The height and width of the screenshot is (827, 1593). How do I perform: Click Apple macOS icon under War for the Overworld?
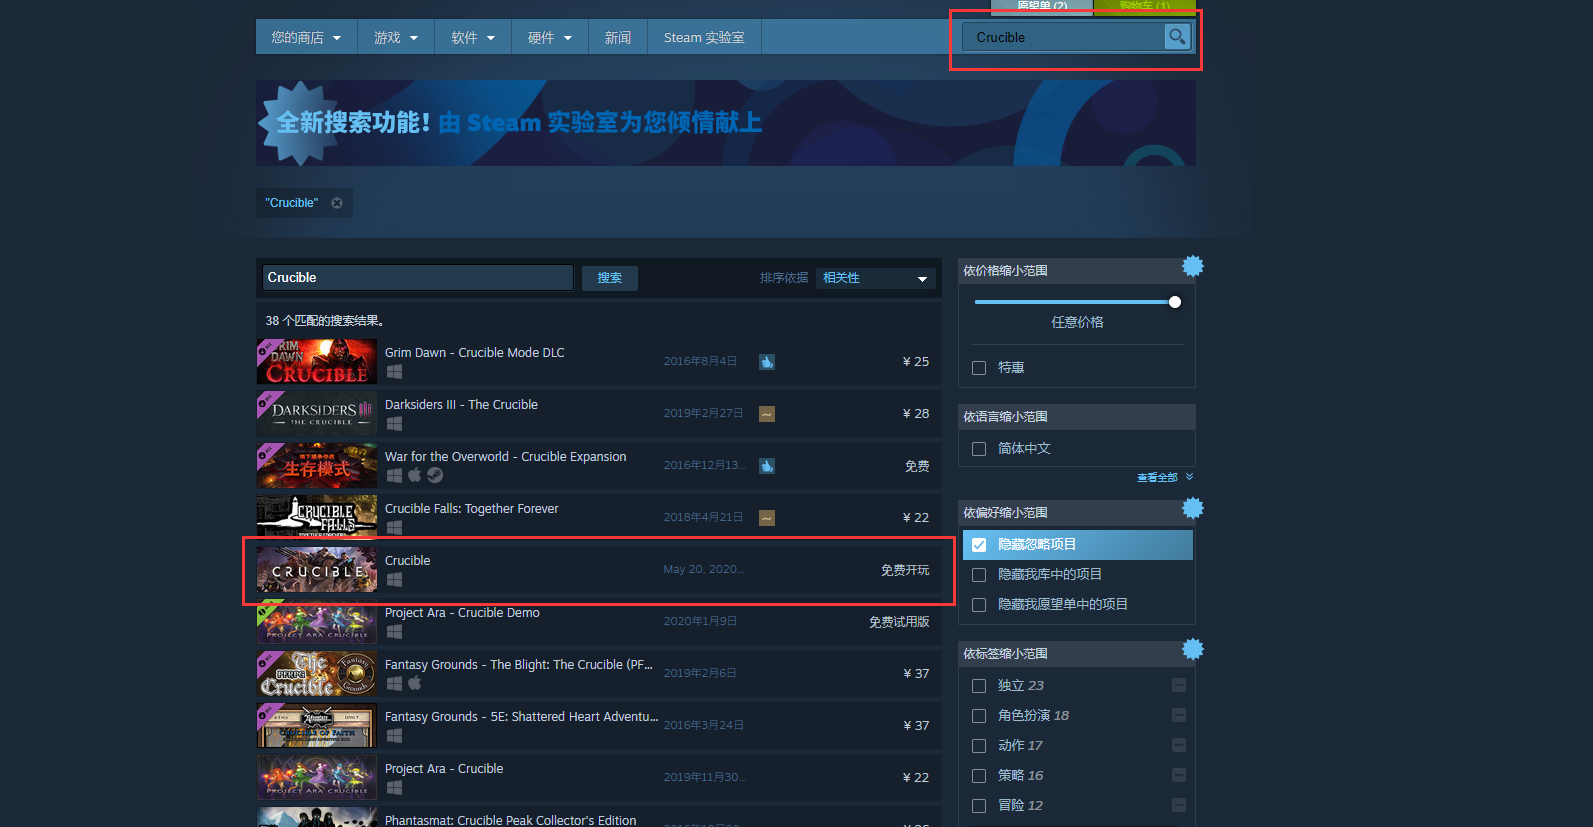point(414,475)
